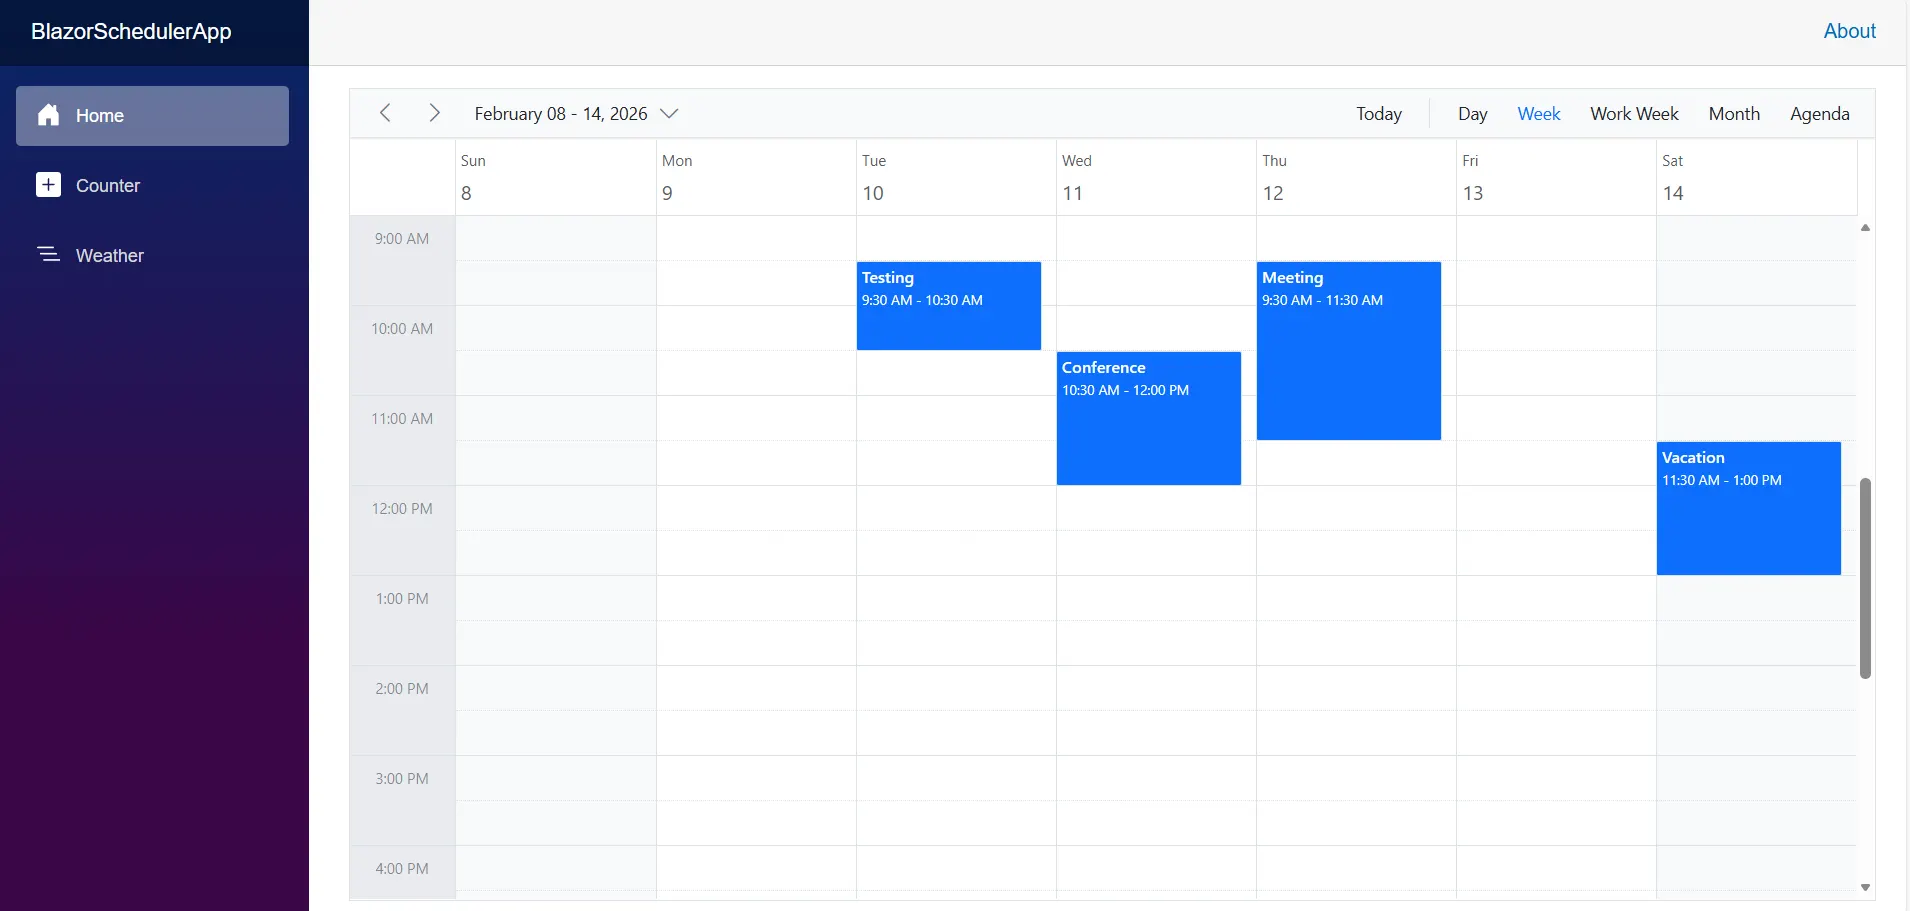The width and height of the screenshot is (1910, 911).
Task: Click the 4:00 PM time label
Action: 402,869
